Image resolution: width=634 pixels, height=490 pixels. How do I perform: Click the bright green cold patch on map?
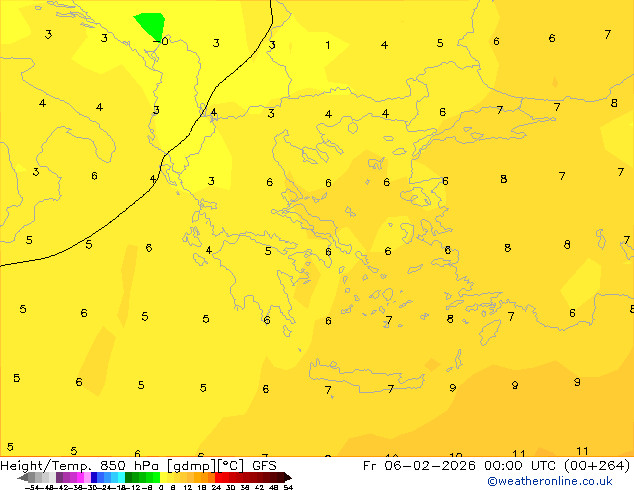[x=150, y=25]
